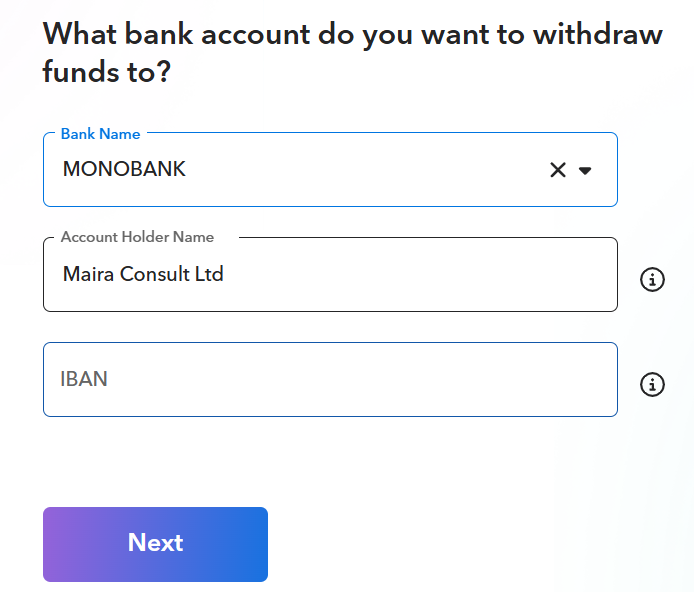Show info for Account Holder Name

coord(652,280)
